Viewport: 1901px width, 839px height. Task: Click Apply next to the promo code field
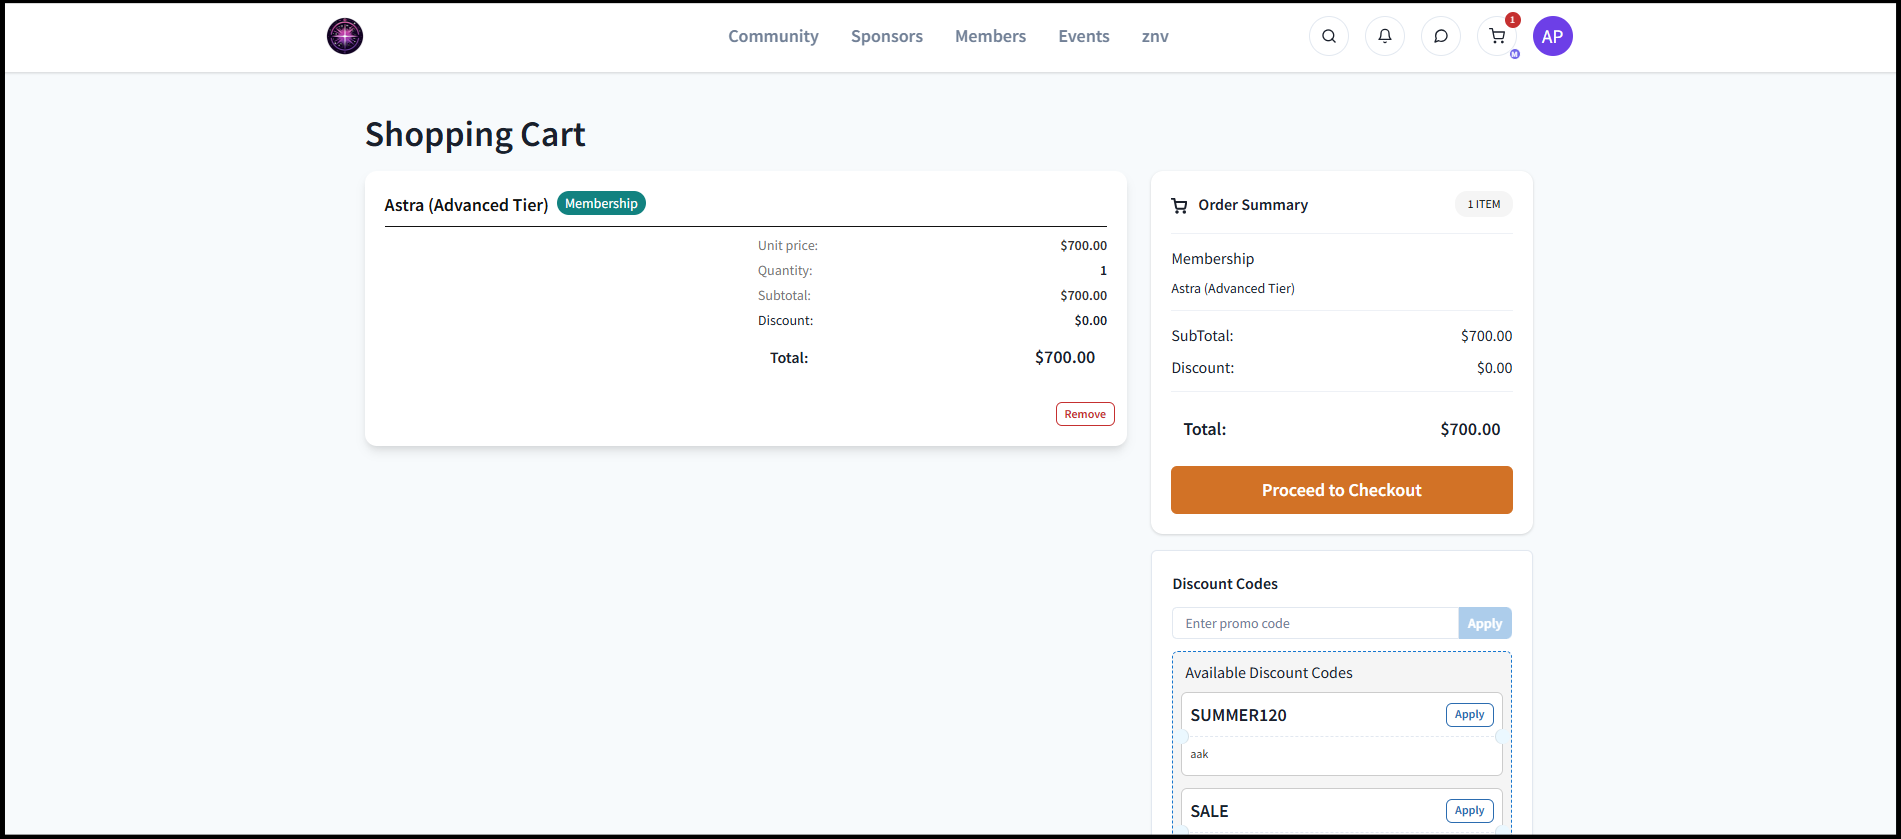(x=1484, y=623)
